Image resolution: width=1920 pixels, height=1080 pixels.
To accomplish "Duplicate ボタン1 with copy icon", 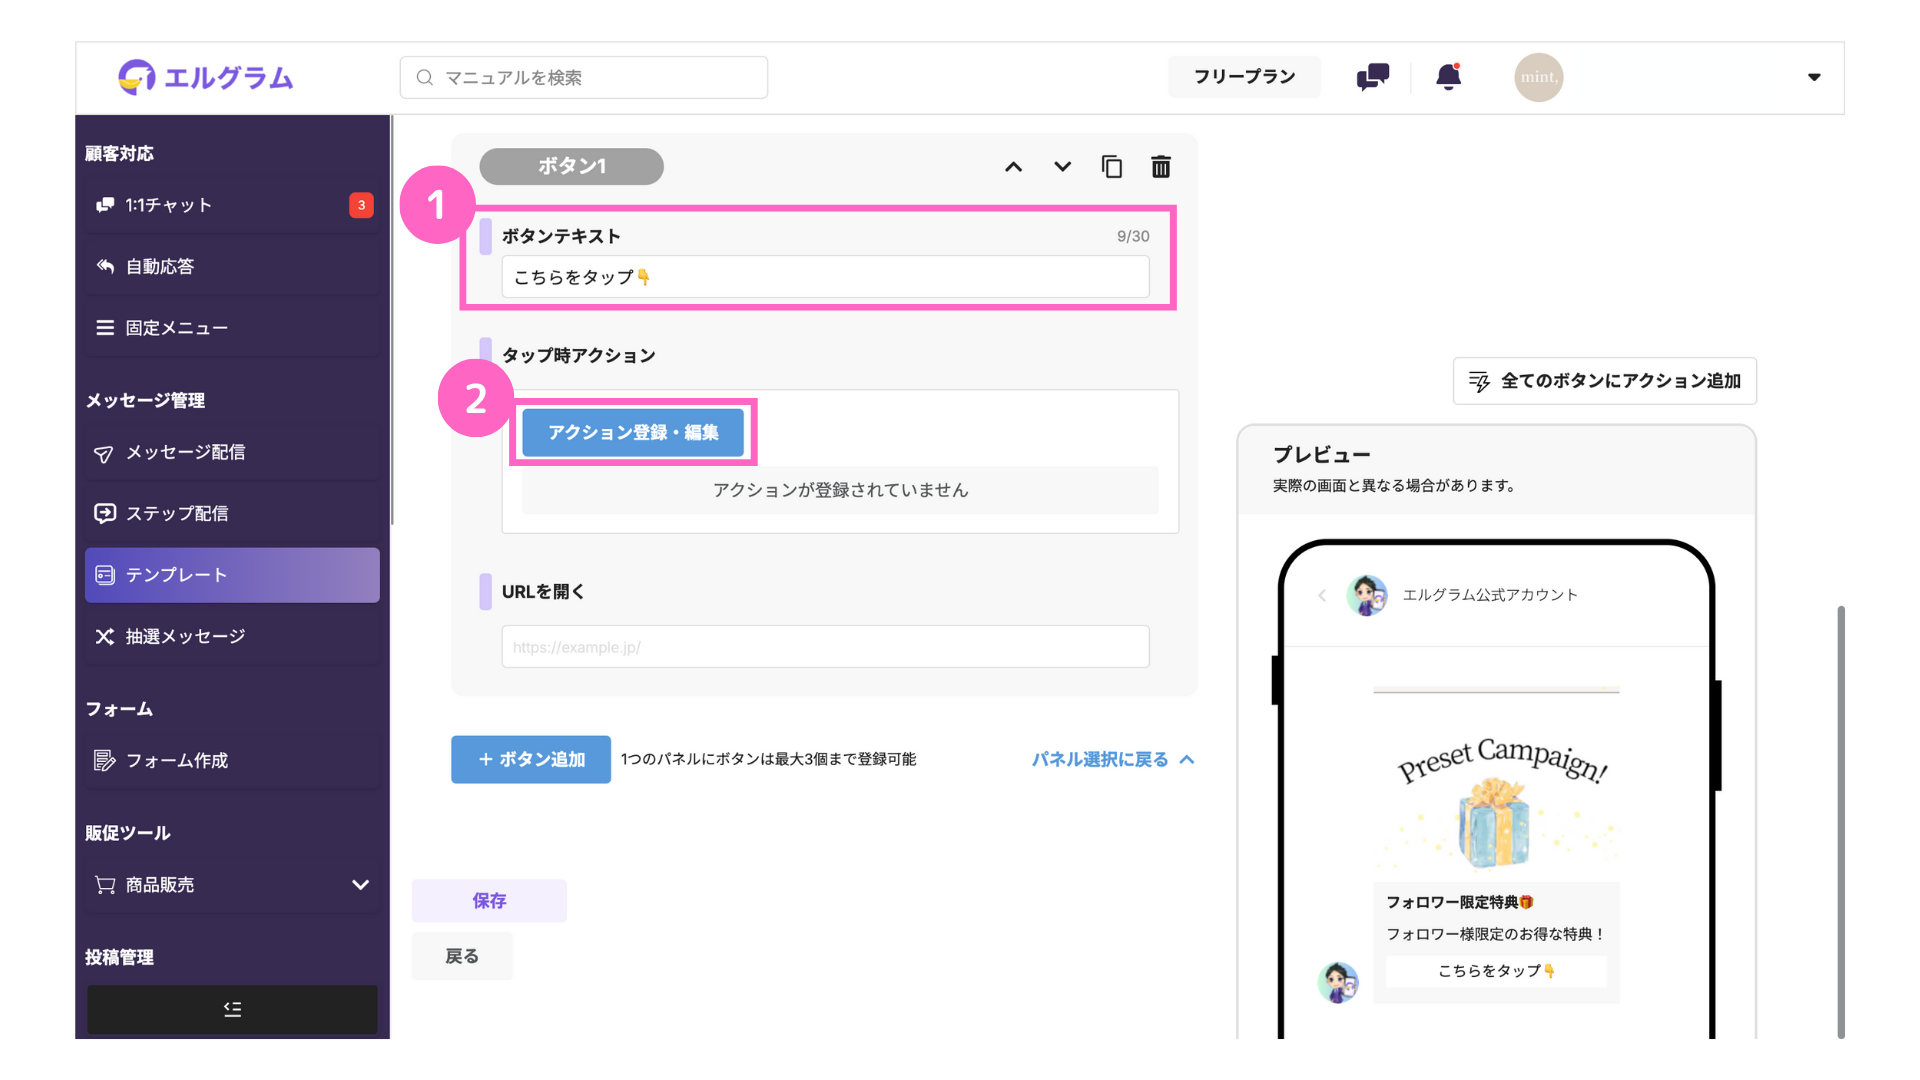I will 1111,167.
